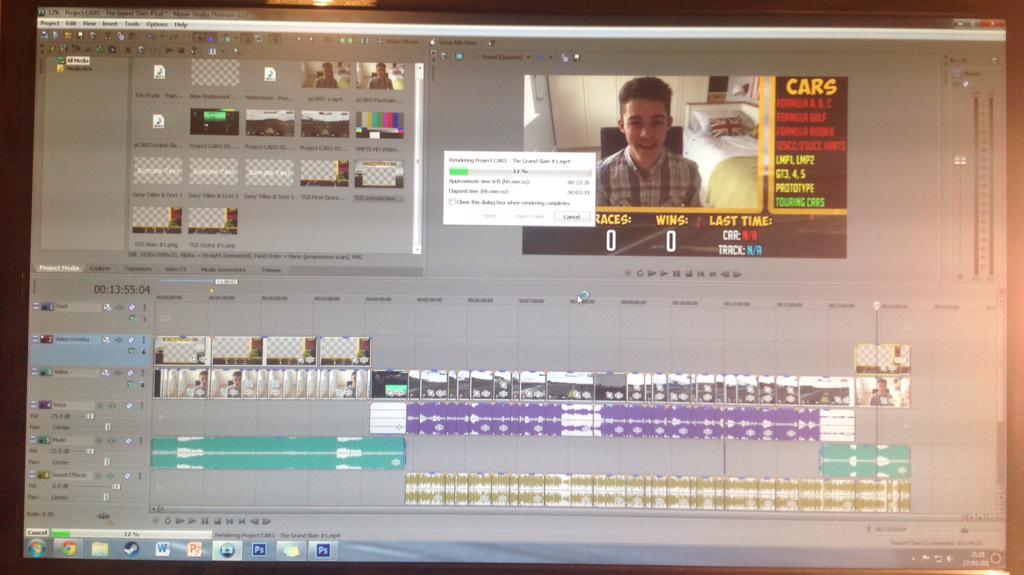Collapse the Video track header

point(35,372)
